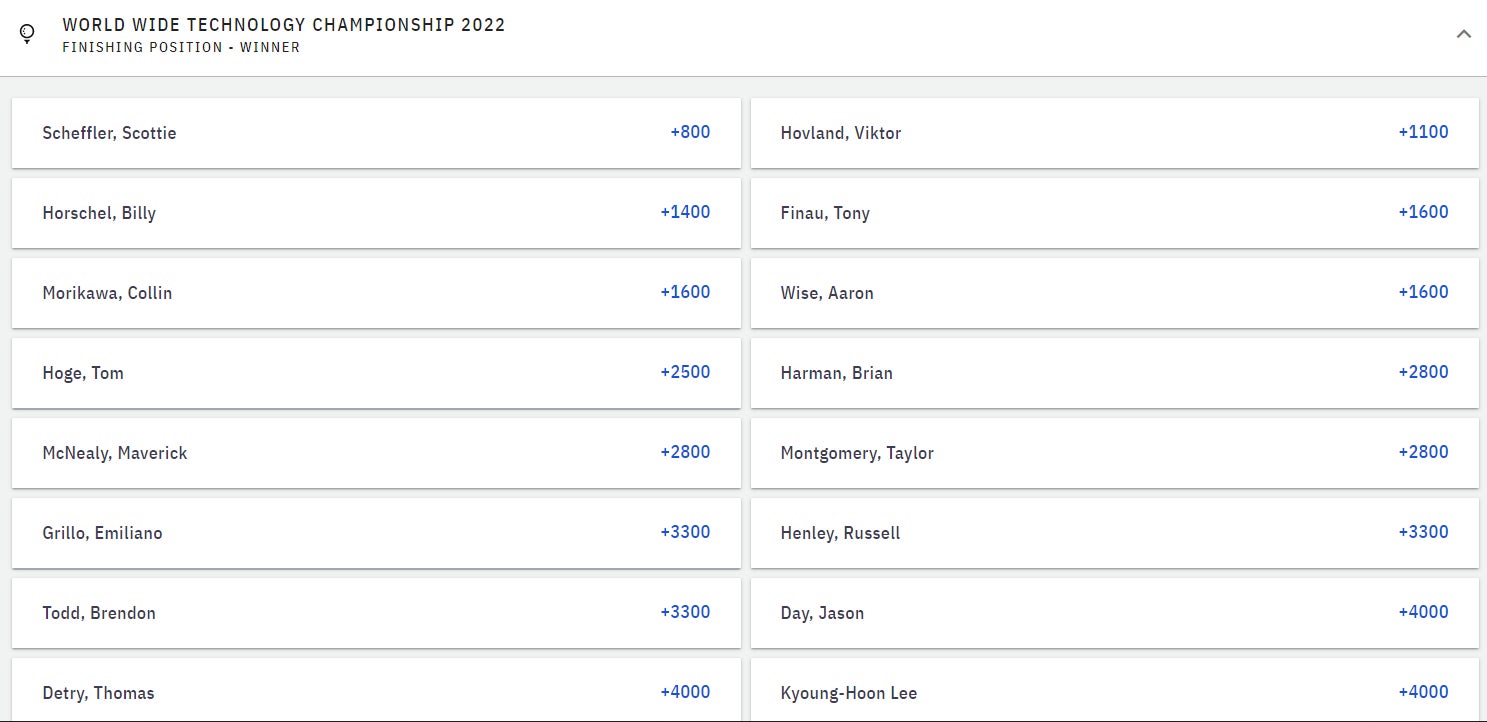
Task: Bet on Grillo, Emiliano at +3300
Action: click(376, 533)
